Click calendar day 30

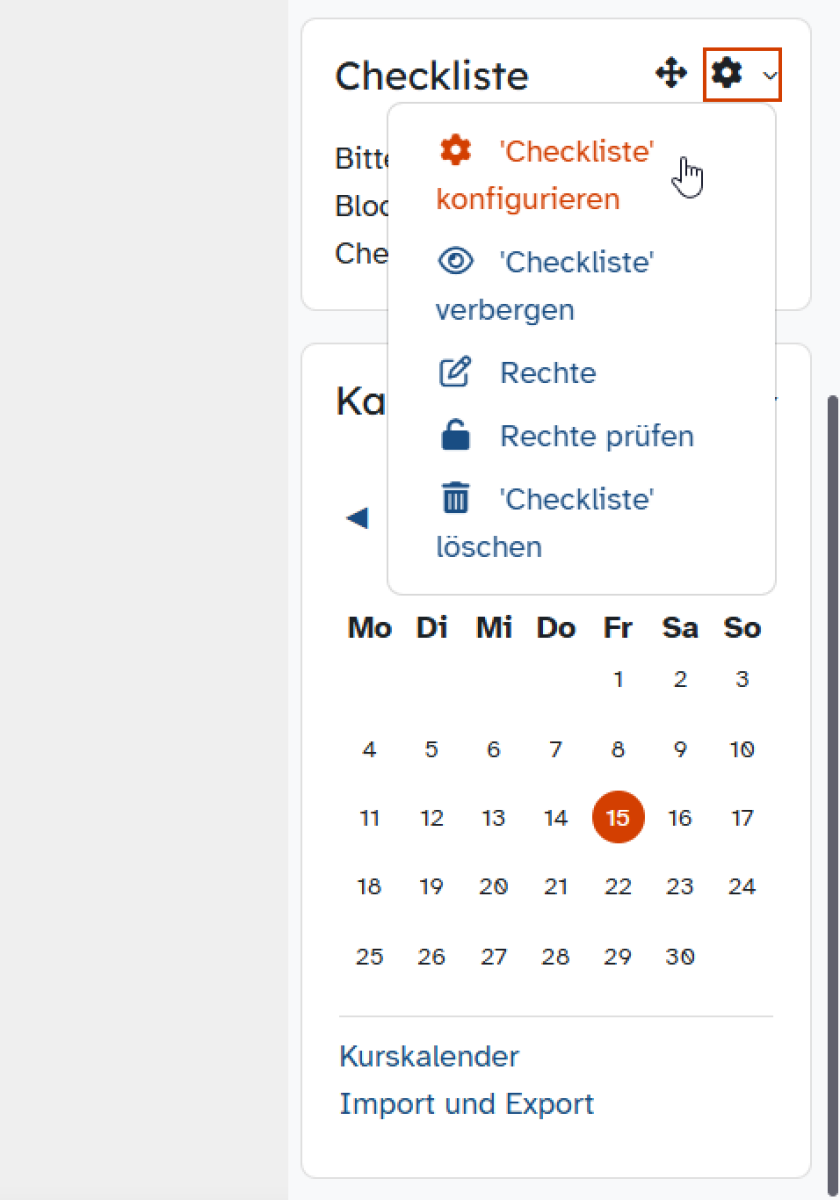(680, 956)
